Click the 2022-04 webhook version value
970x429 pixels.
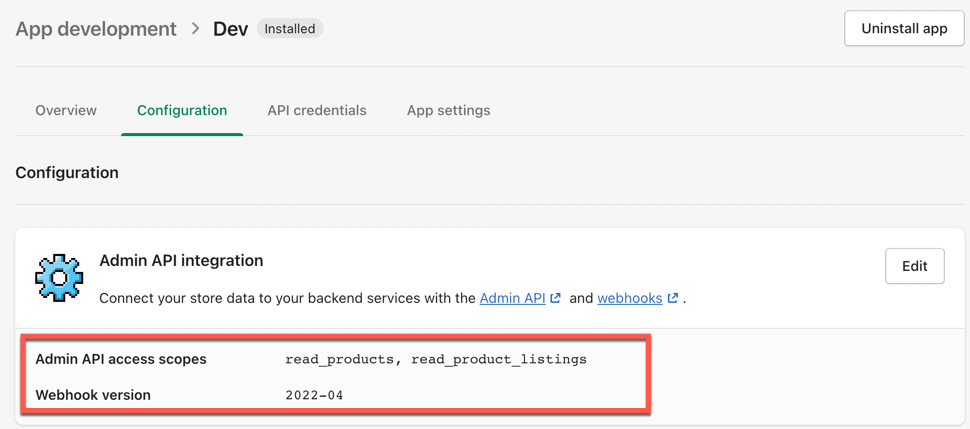[314, 395]
